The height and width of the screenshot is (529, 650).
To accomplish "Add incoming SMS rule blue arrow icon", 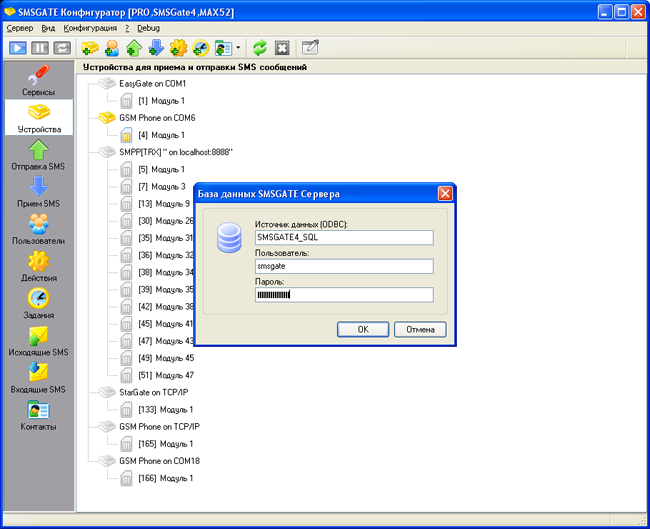I will [156, 48].
